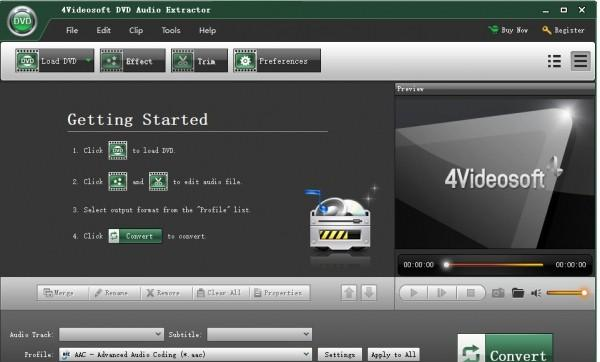Click the Convert button in Getting Started

[135, 236]
